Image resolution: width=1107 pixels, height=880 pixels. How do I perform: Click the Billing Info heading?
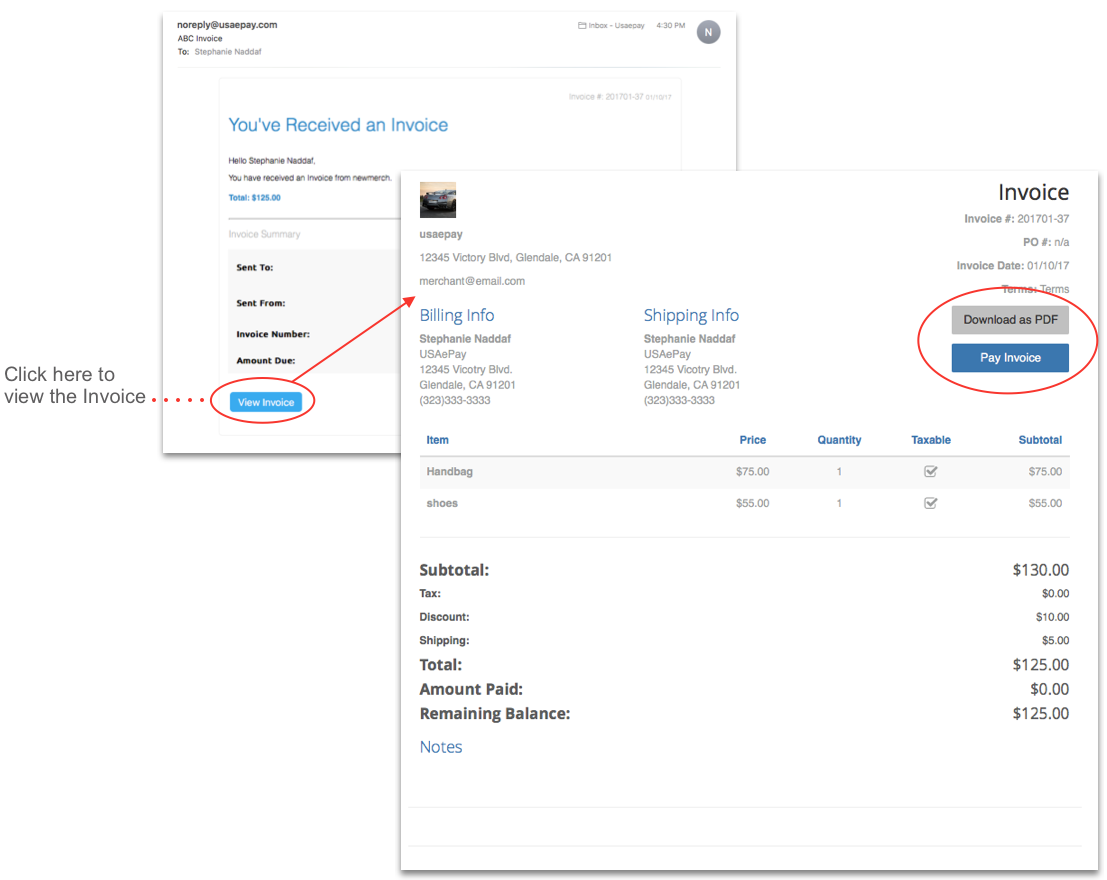coord(457,316)
